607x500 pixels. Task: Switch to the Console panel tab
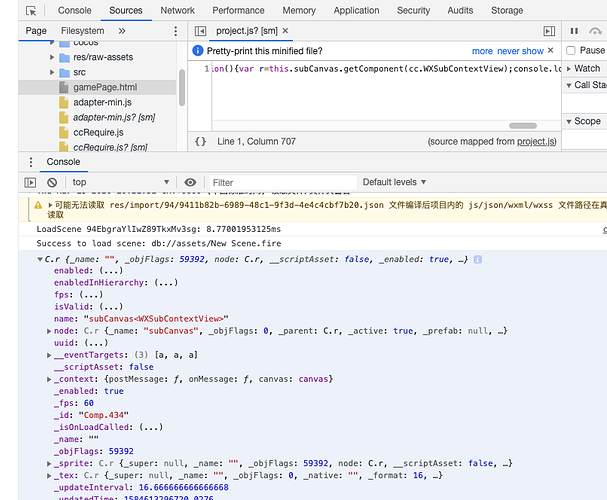point(75,10)
